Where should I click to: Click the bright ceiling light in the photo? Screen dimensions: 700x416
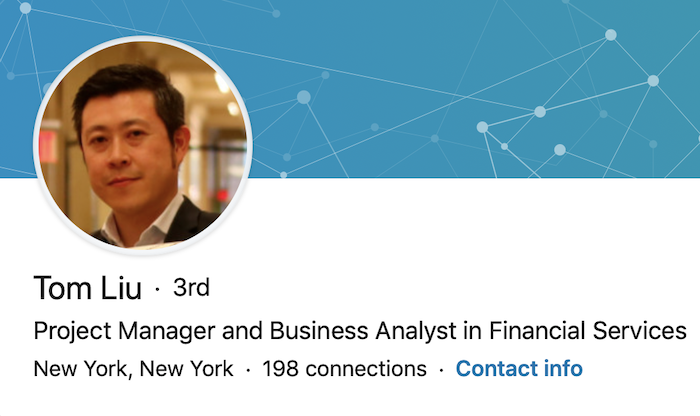coord(222,83)
